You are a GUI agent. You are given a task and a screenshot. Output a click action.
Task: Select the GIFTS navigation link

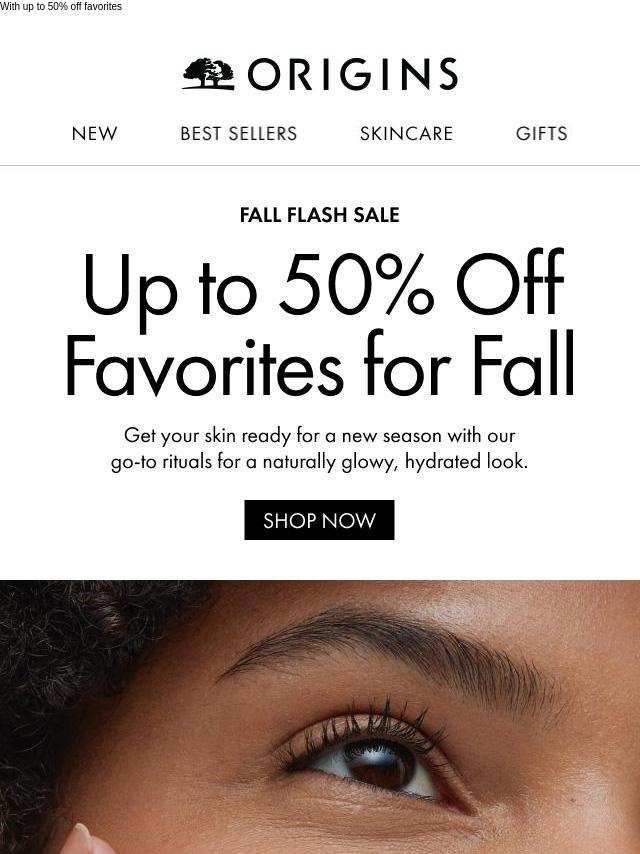point(541,133)
